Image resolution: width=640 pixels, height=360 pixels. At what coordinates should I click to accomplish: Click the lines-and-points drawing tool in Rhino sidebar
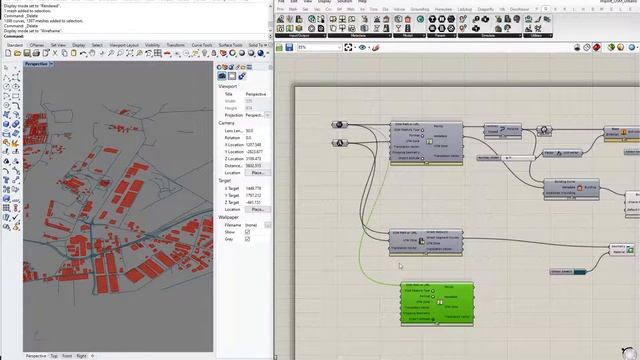coord(6,77)
